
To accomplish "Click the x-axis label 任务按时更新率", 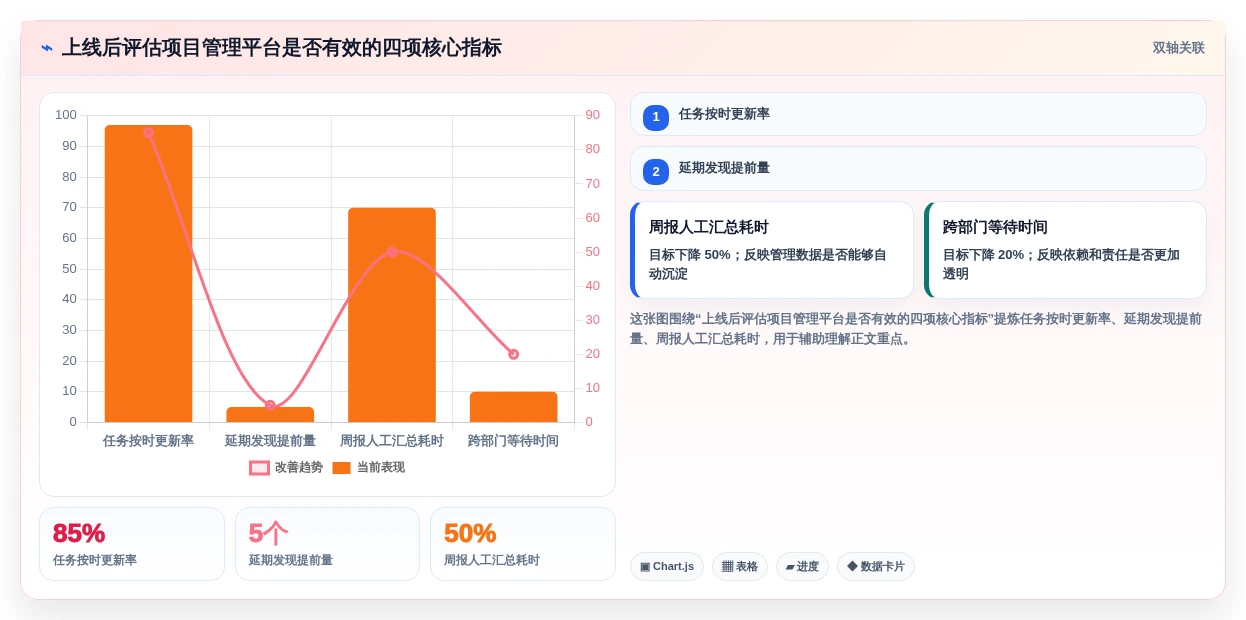I will point(148,441).
